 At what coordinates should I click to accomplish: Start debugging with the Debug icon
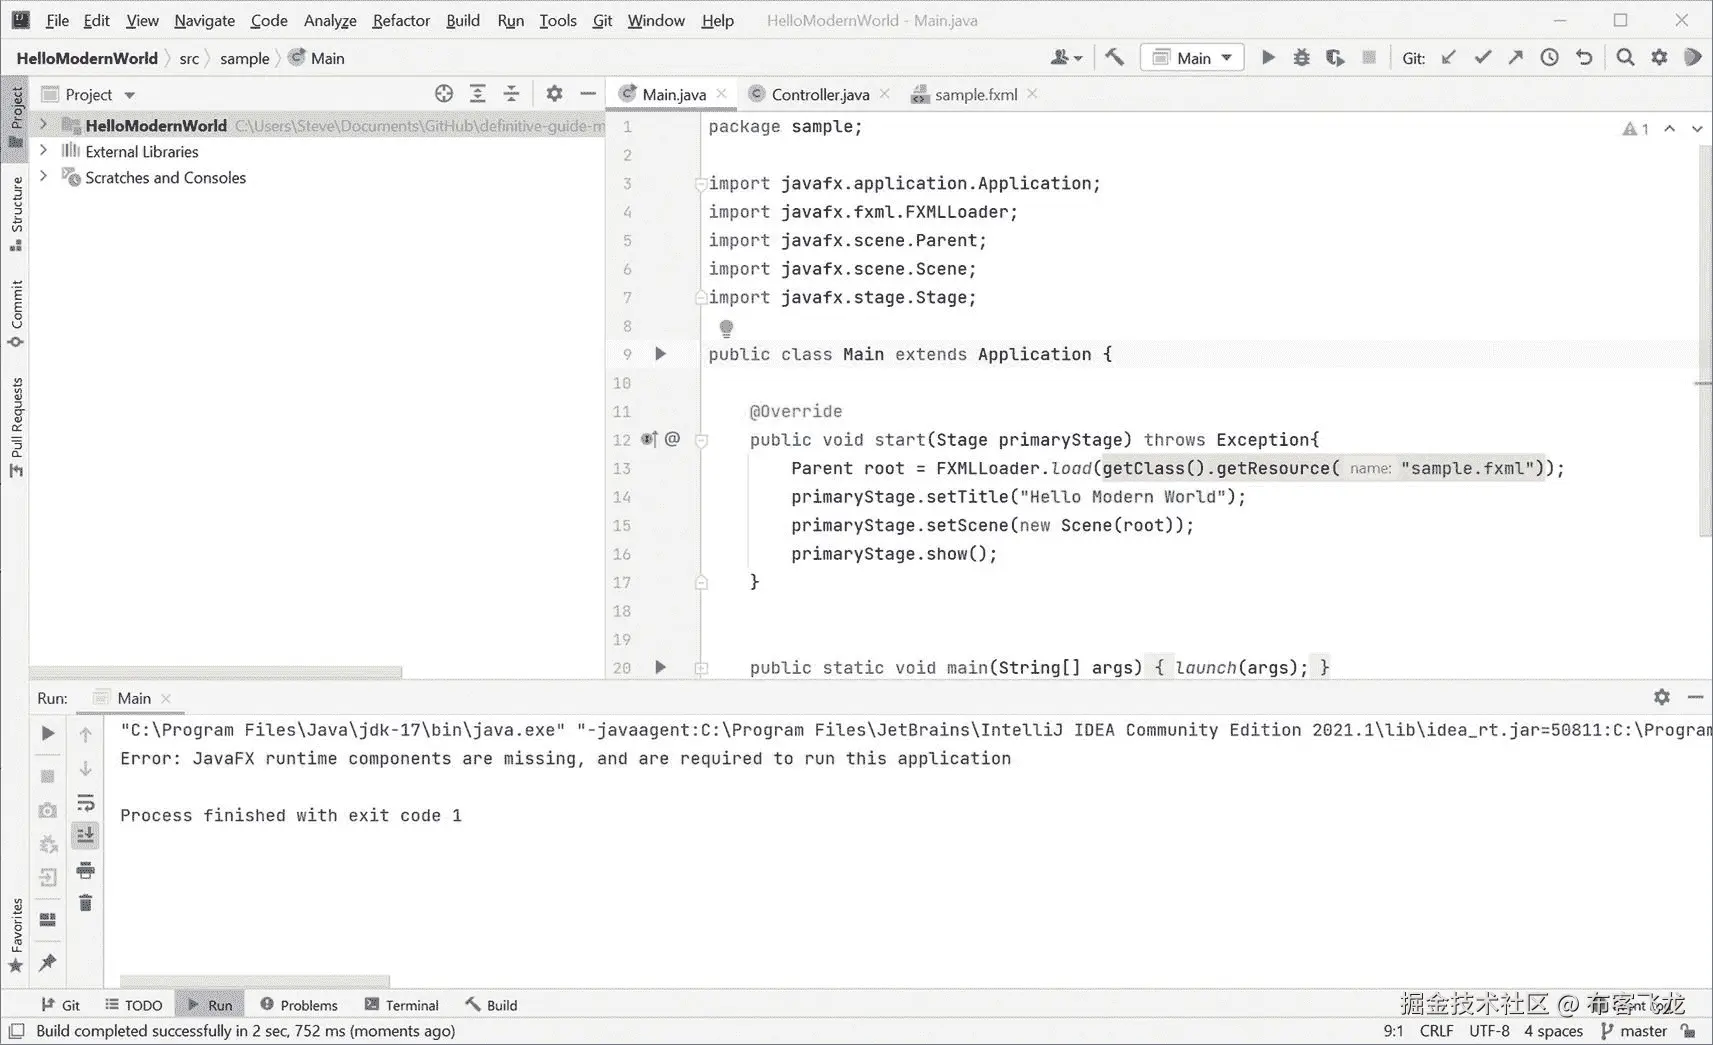(1301, 57)
